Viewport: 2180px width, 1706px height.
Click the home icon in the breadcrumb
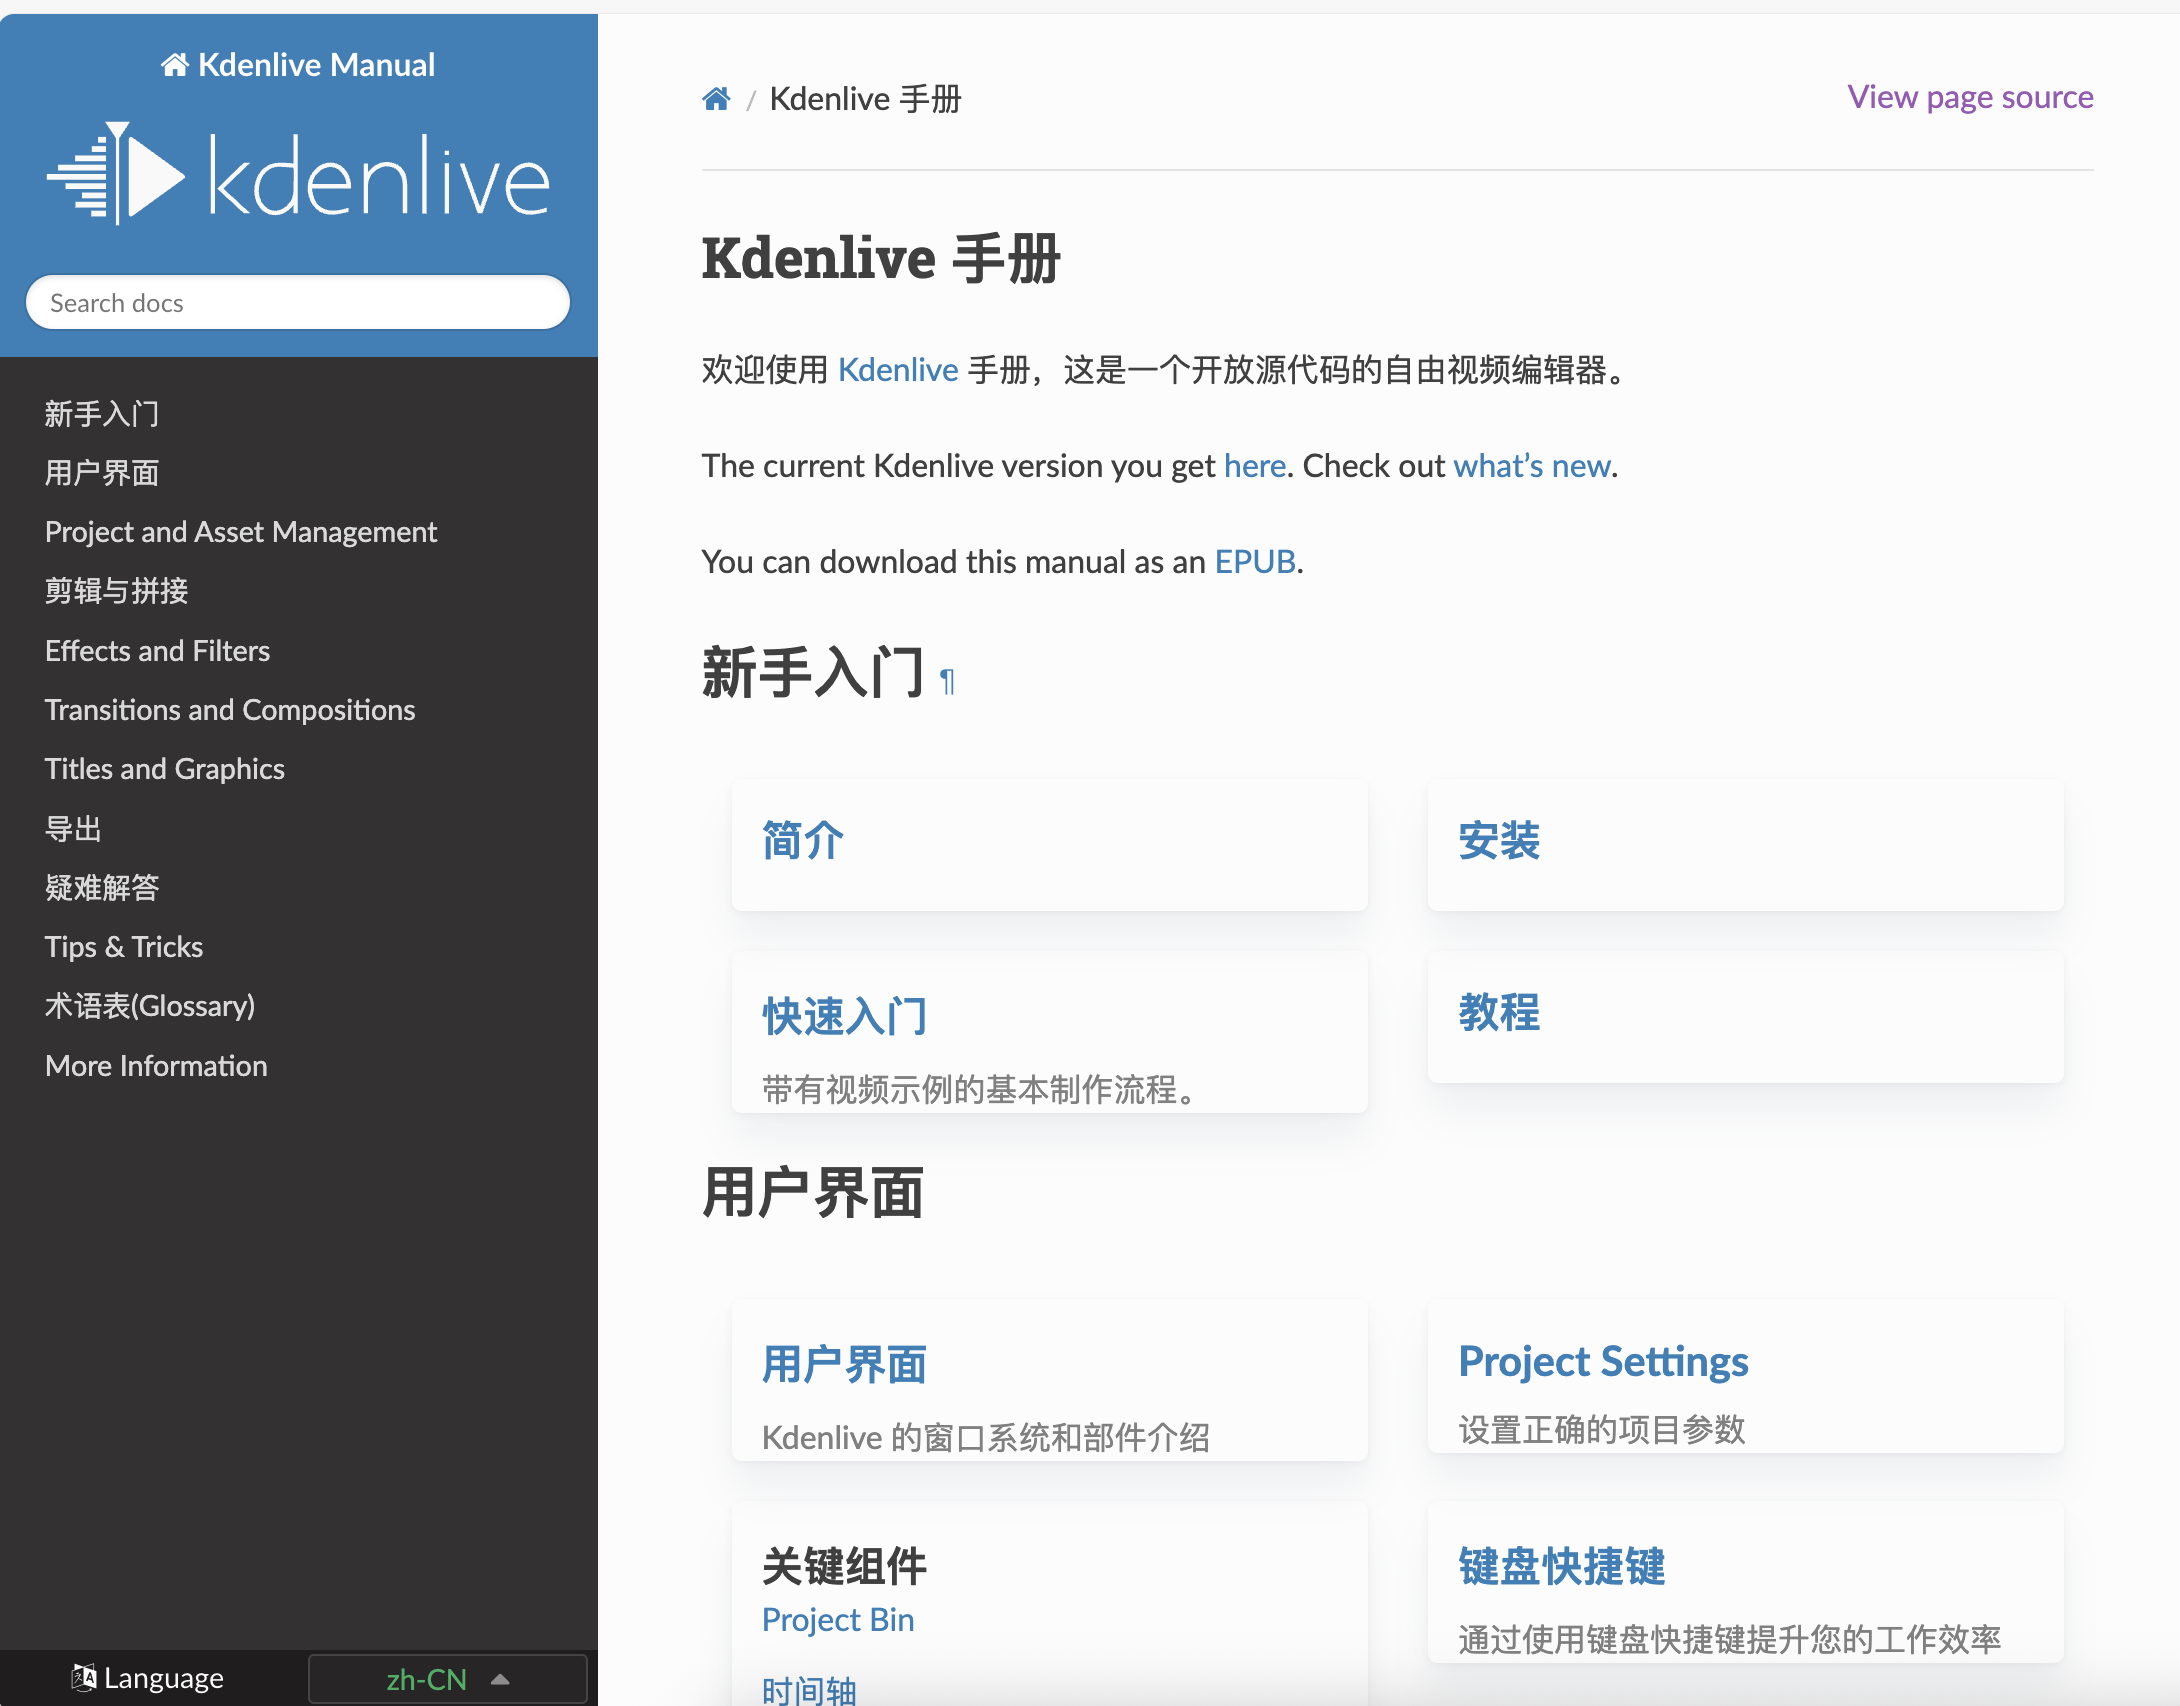[716, 99]
